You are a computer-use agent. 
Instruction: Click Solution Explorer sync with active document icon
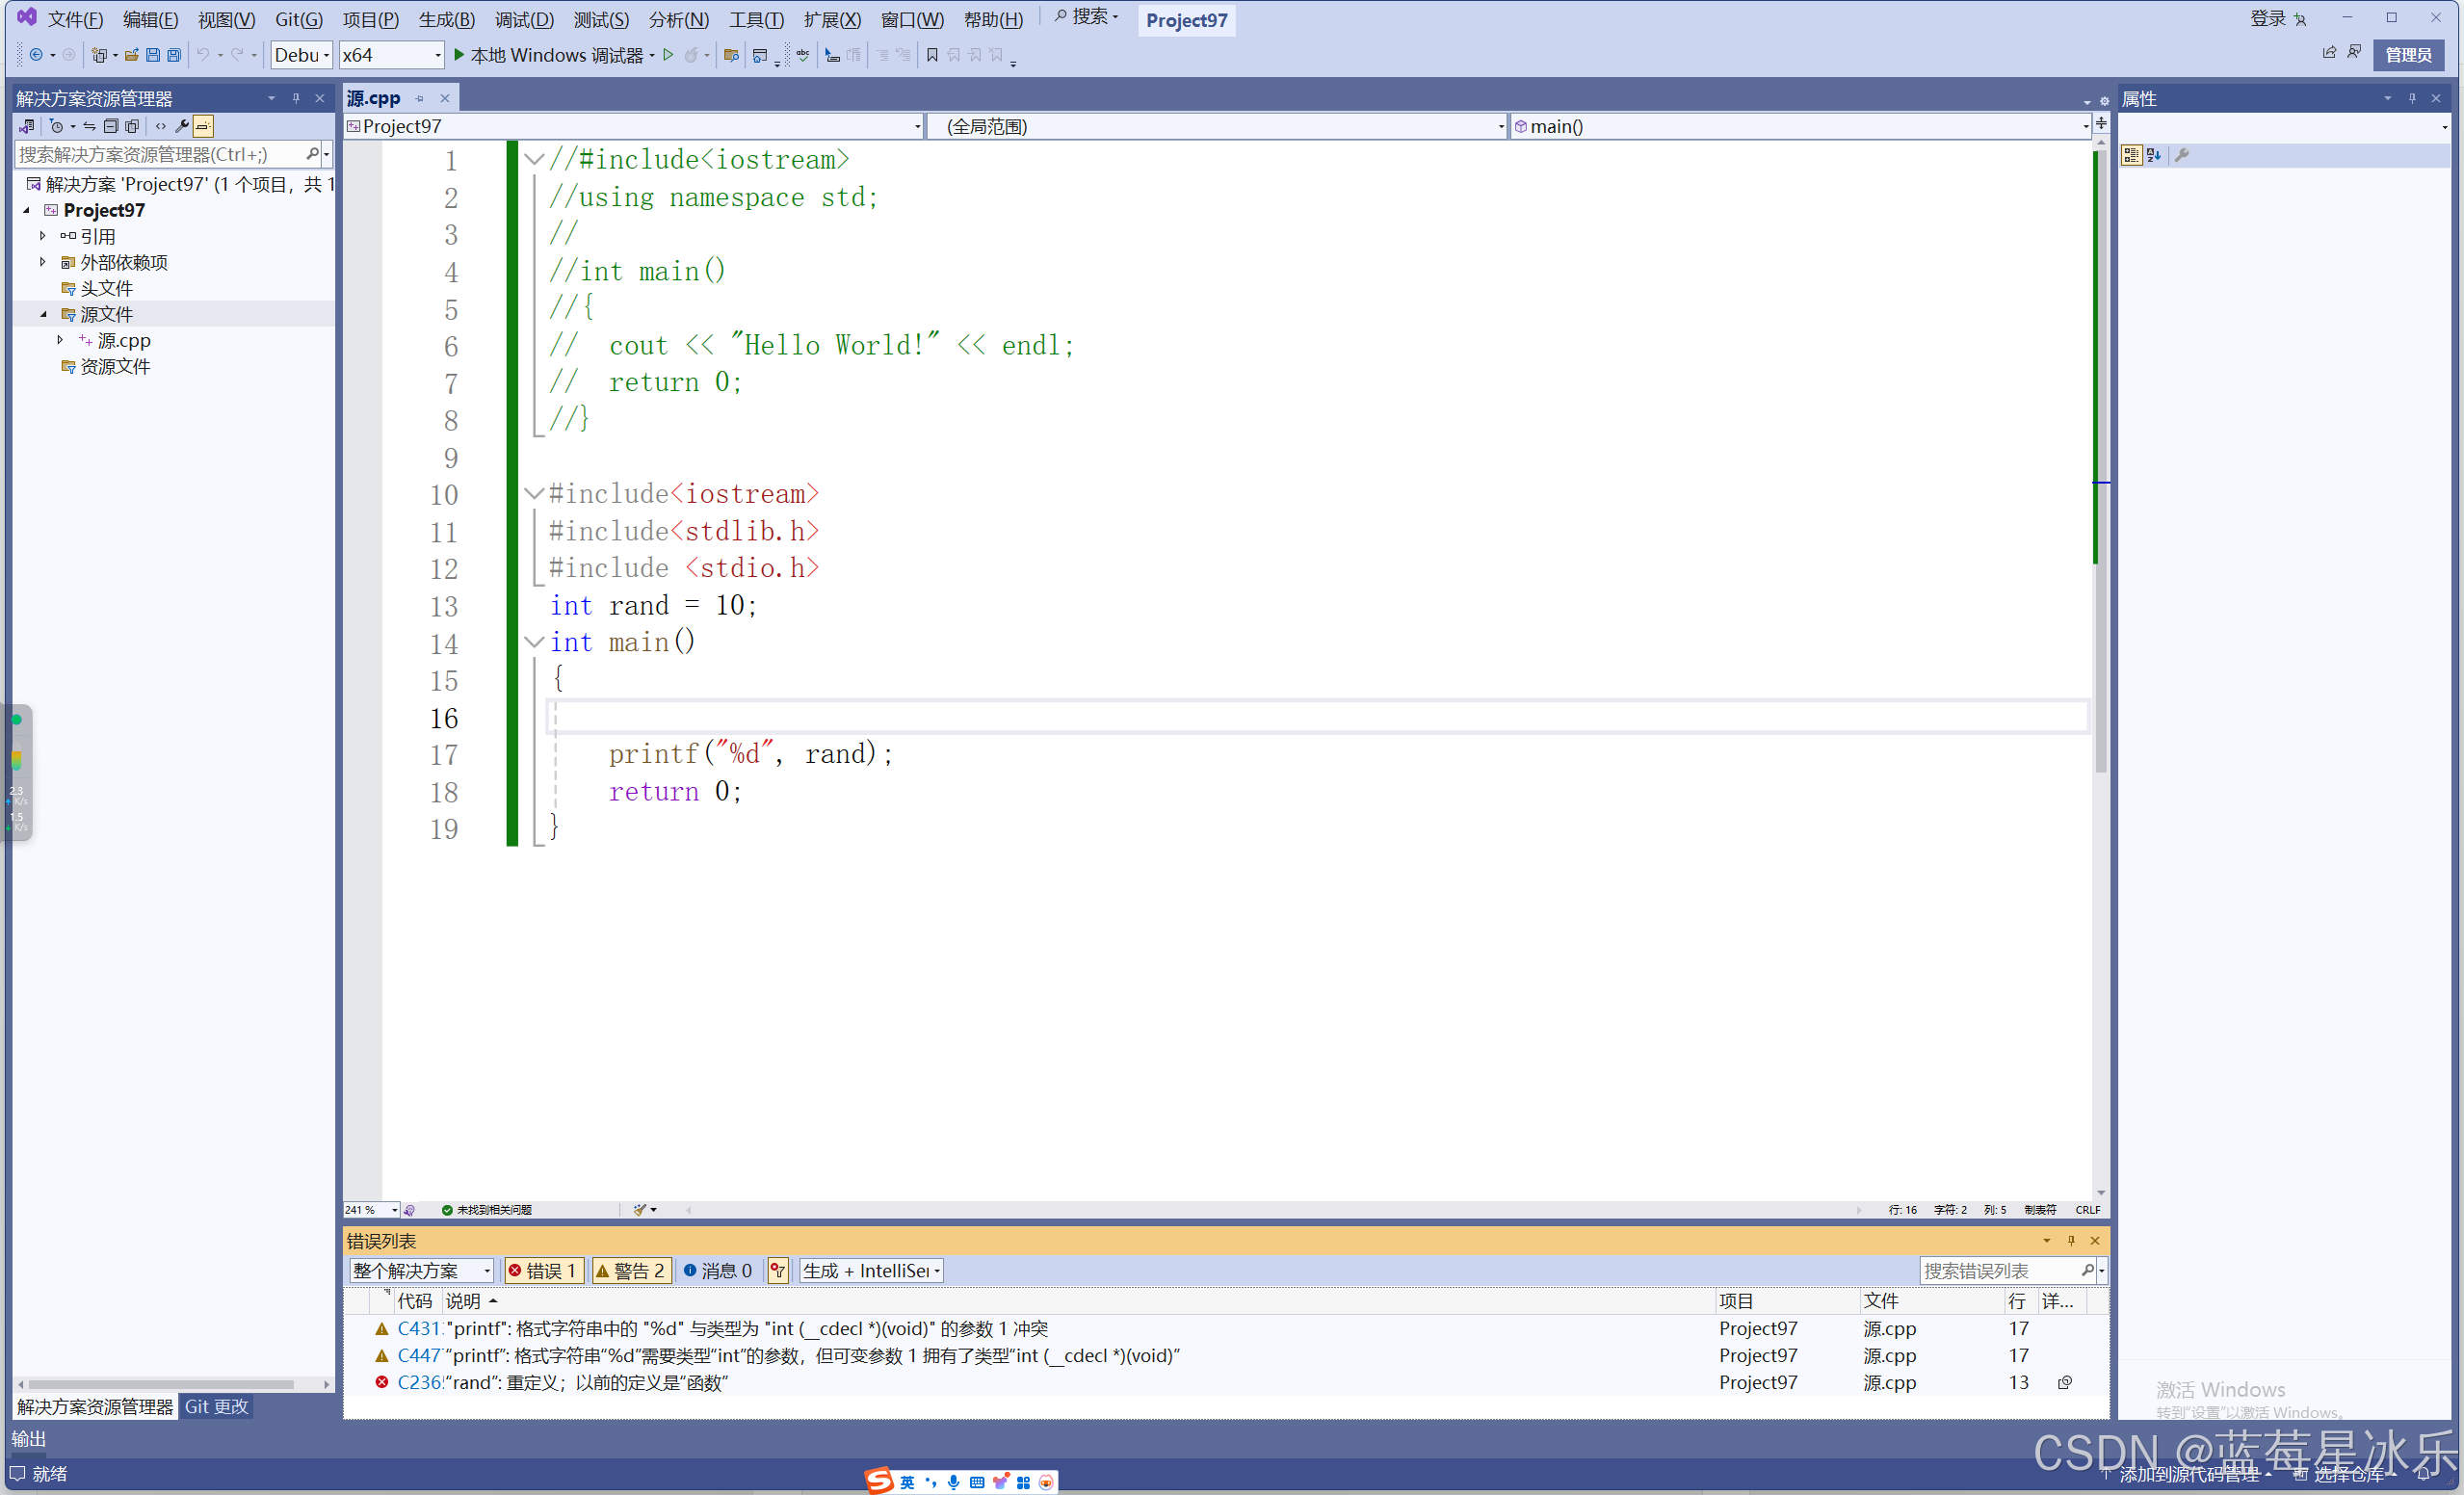point(89,126)
